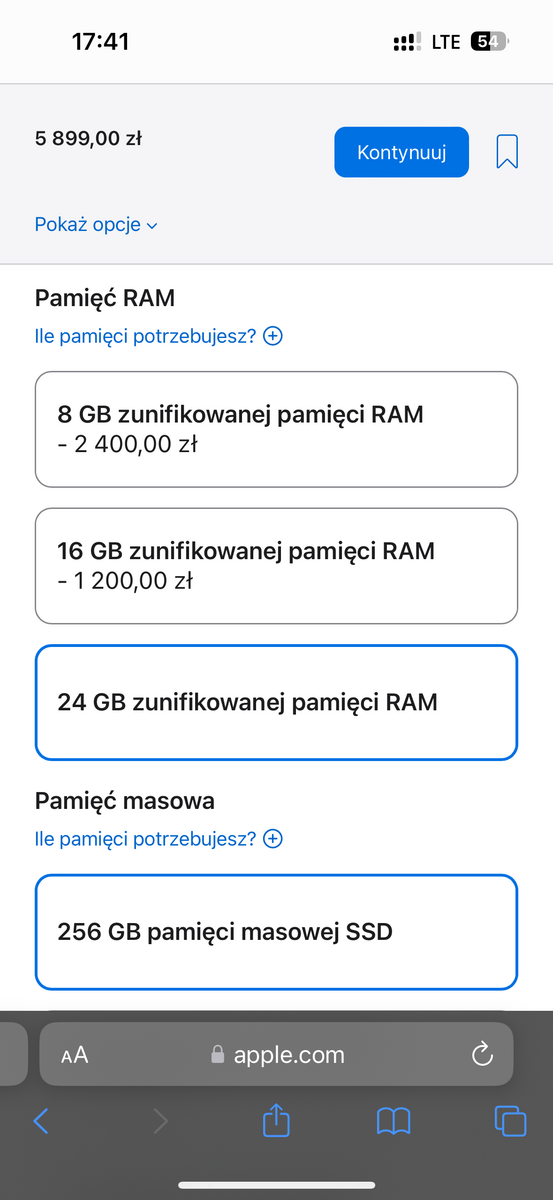The width and height of the screenshot is (553, 1200).
Task: Tap the forward arrow in Safari toolbar
Action: click(x=160, y=1120)
